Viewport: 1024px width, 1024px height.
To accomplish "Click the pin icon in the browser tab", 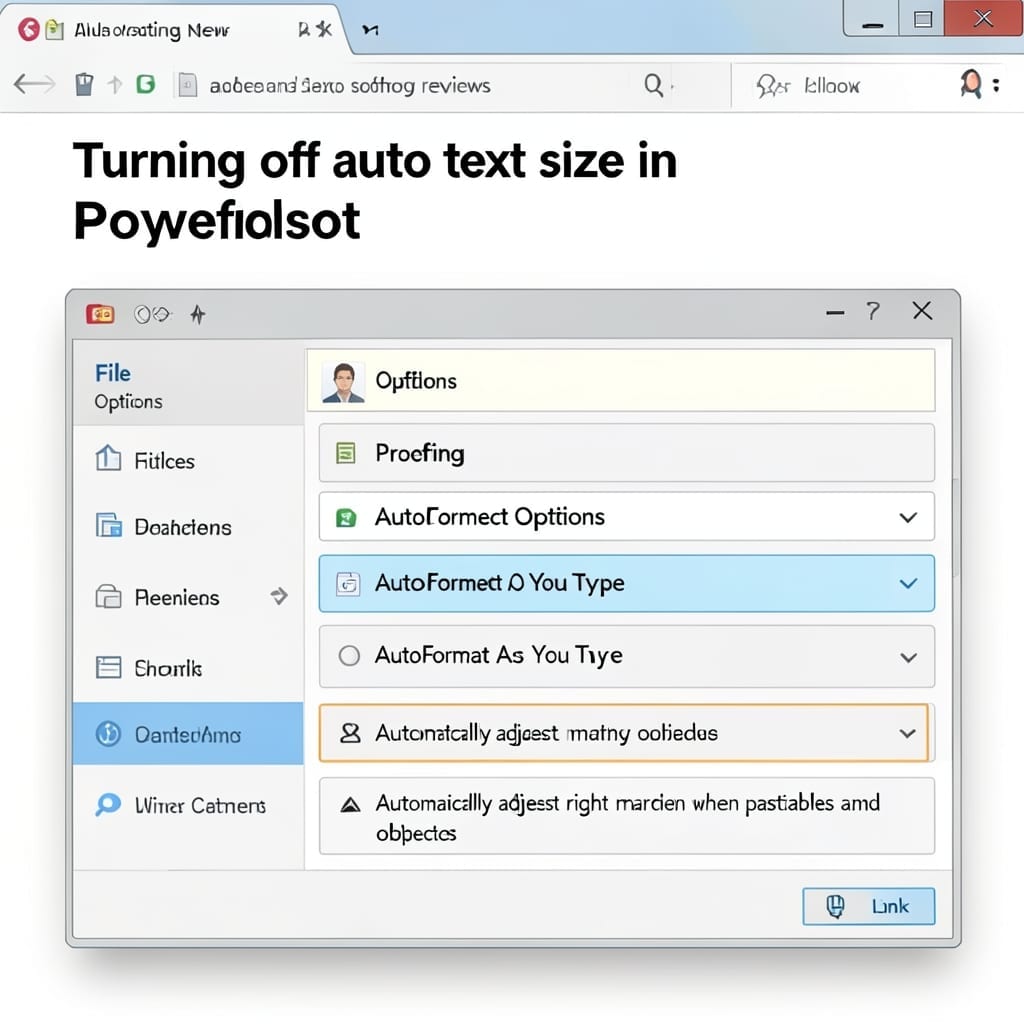I will pos(304,29).
